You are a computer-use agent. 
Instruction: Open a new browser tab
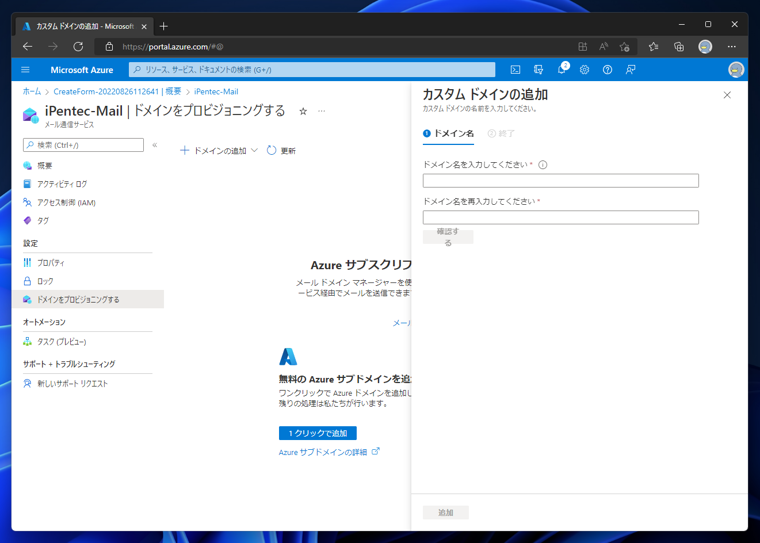(x=163, y=26)
